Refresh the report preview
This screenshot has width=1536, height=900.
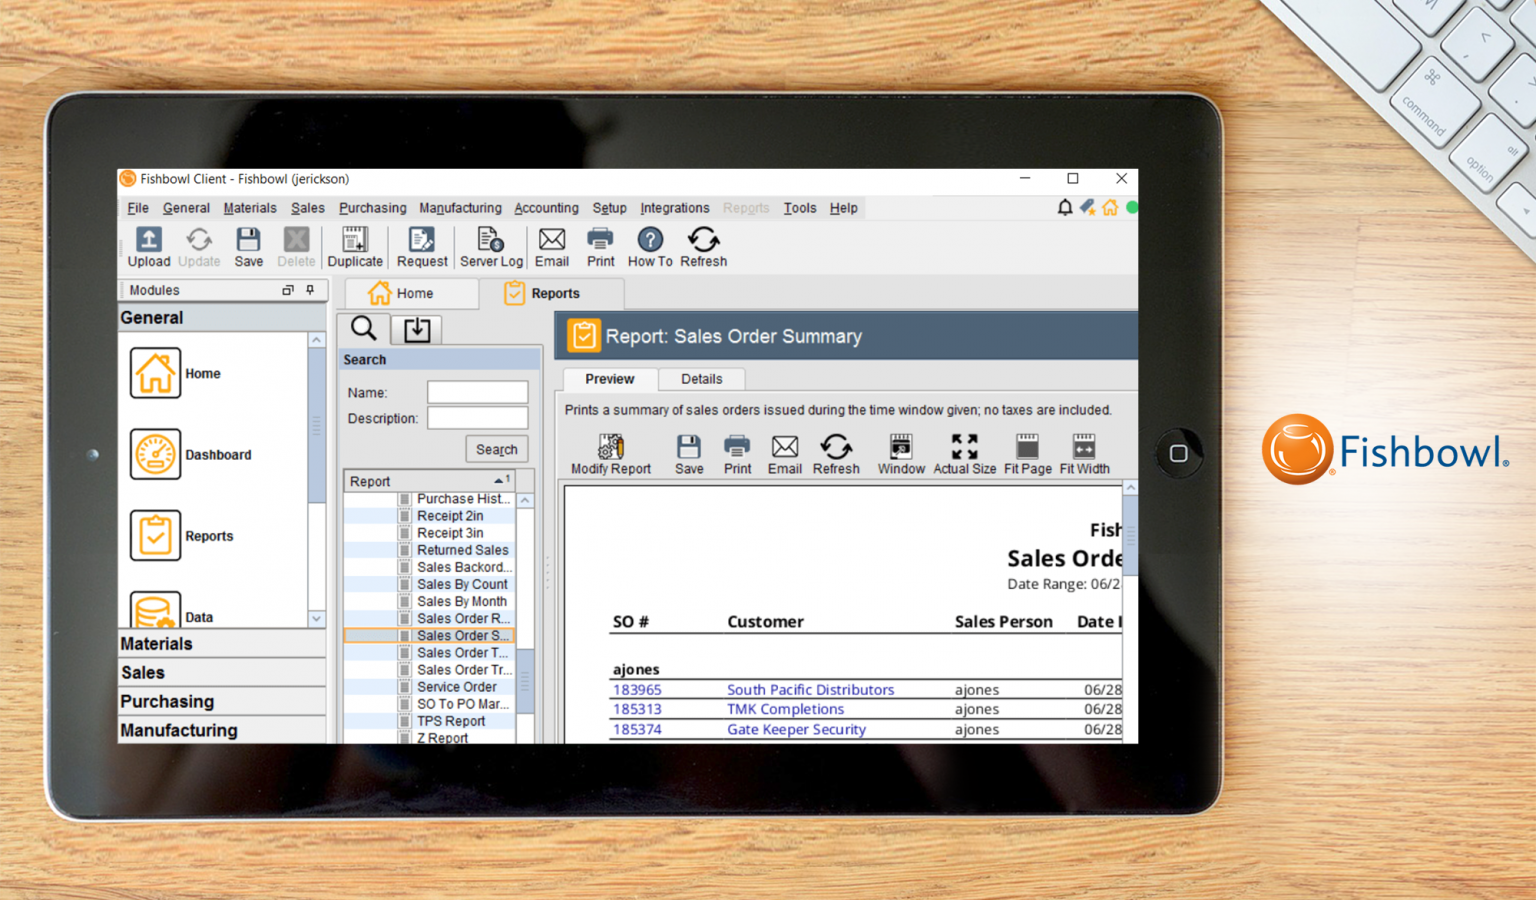(836, 452)
